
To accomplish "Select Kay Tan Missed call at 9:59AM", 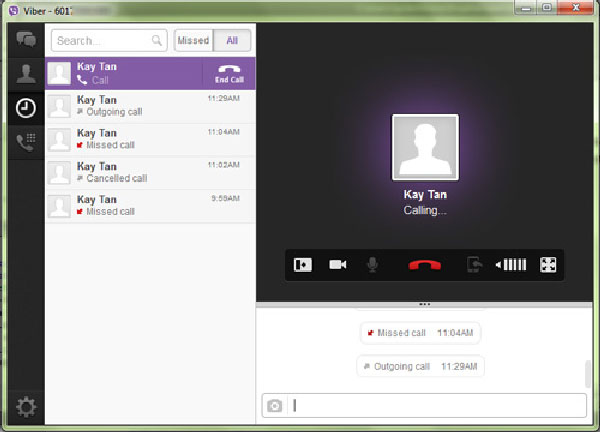I will tap(150, 206).
